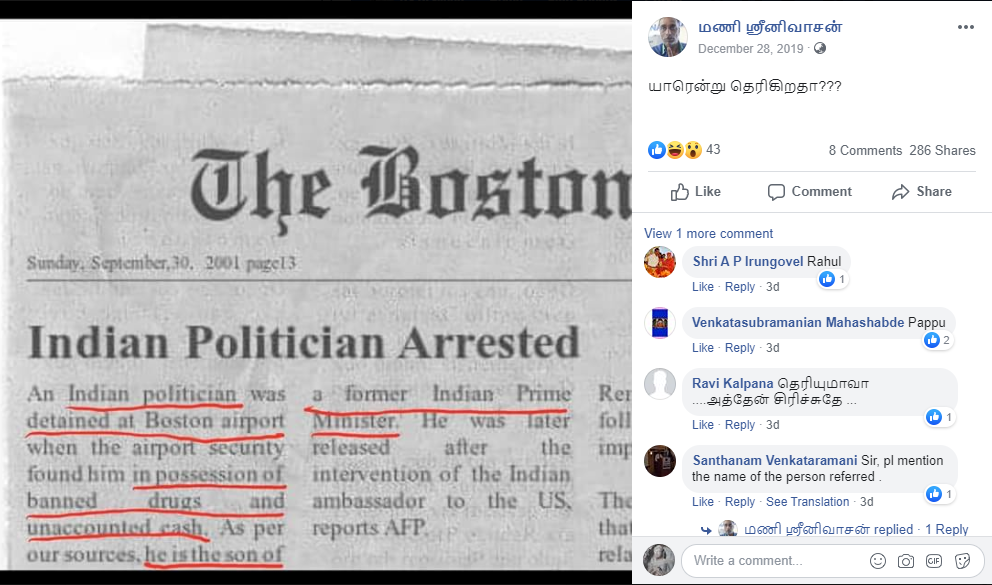
Task: Attach a photo using camera icon
Action: click(906, 561)
